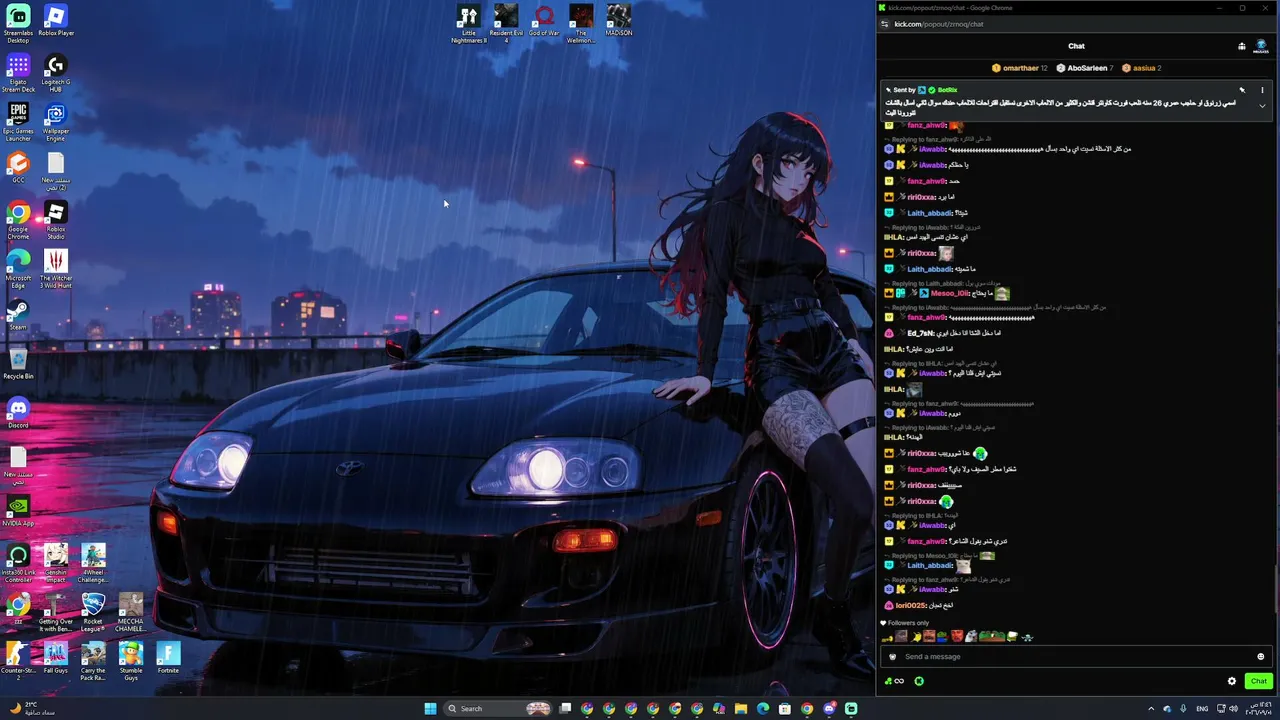This screenshot has width=1280, height=720.
Task: Open Microsoft Store from the taskbar
Action: click(785, 709)
